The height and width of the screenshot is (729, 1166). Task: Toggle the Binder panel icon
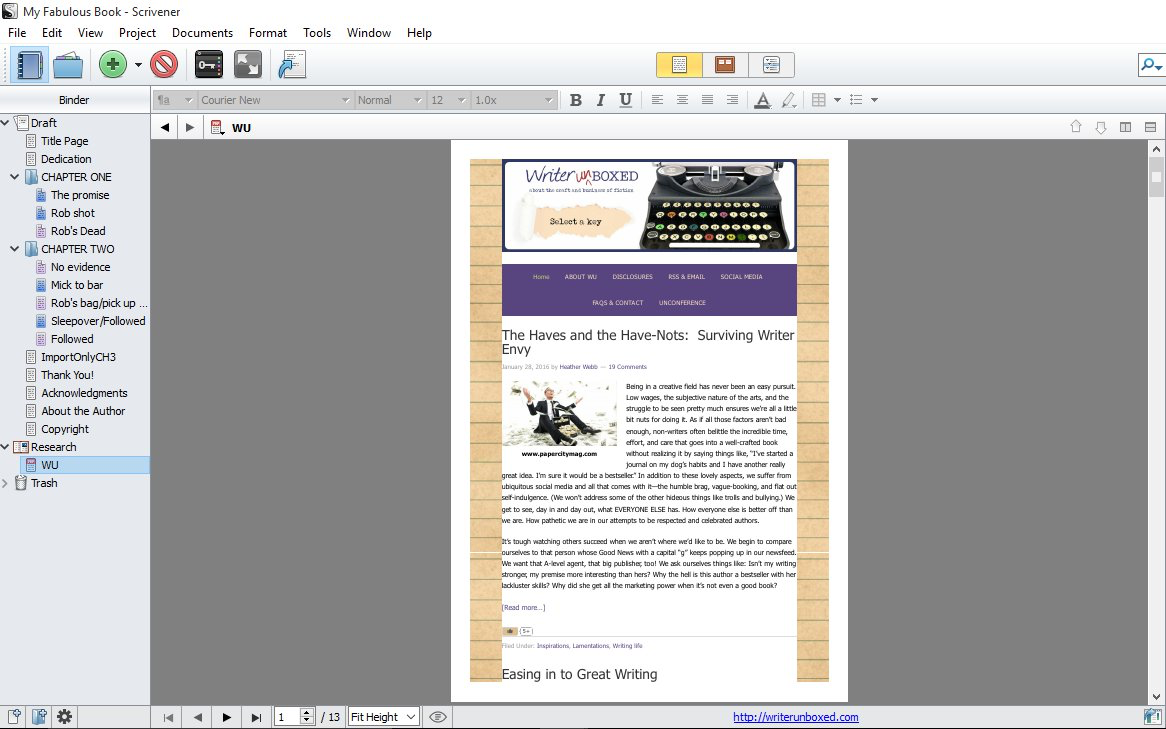(x=30, y=65)
